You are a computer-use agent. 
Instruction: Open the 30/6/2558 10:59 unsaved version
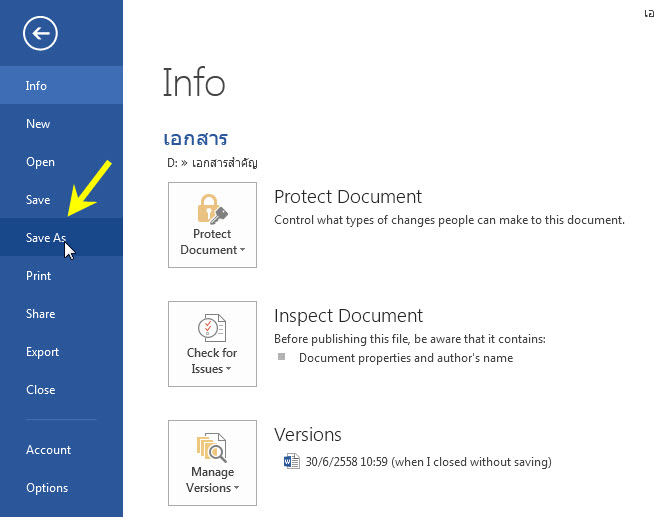(x=428, y=462)
